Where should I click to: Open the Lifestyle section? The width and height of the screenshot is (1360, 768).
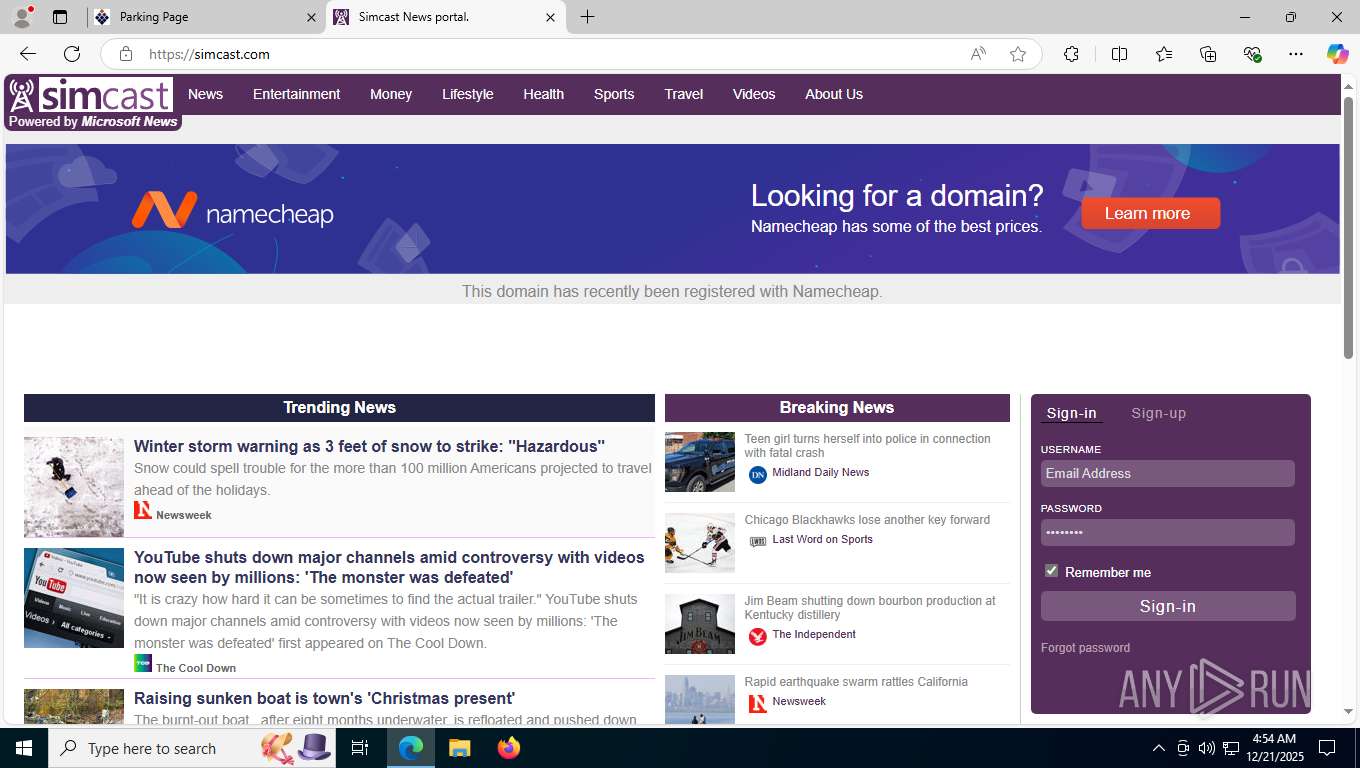coord(468,94)
